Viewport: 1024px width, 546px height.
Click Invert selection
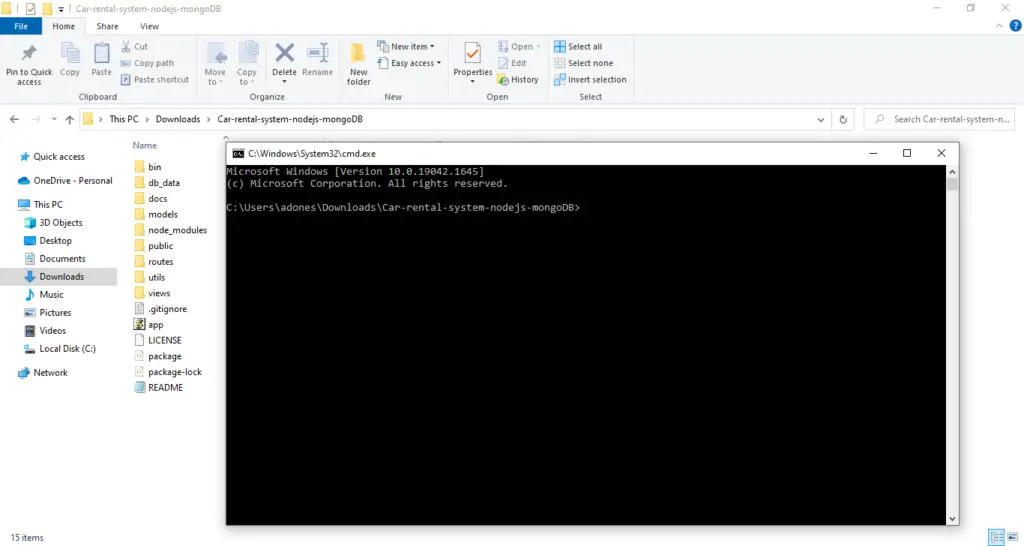pyautogui.click(x=590, y=80)
